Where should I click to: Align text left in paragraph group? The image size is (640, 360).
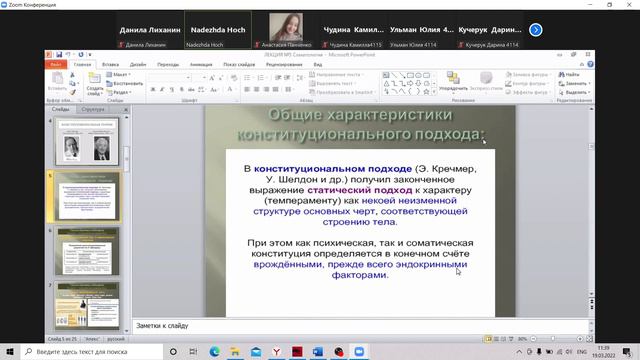[247, 89]
